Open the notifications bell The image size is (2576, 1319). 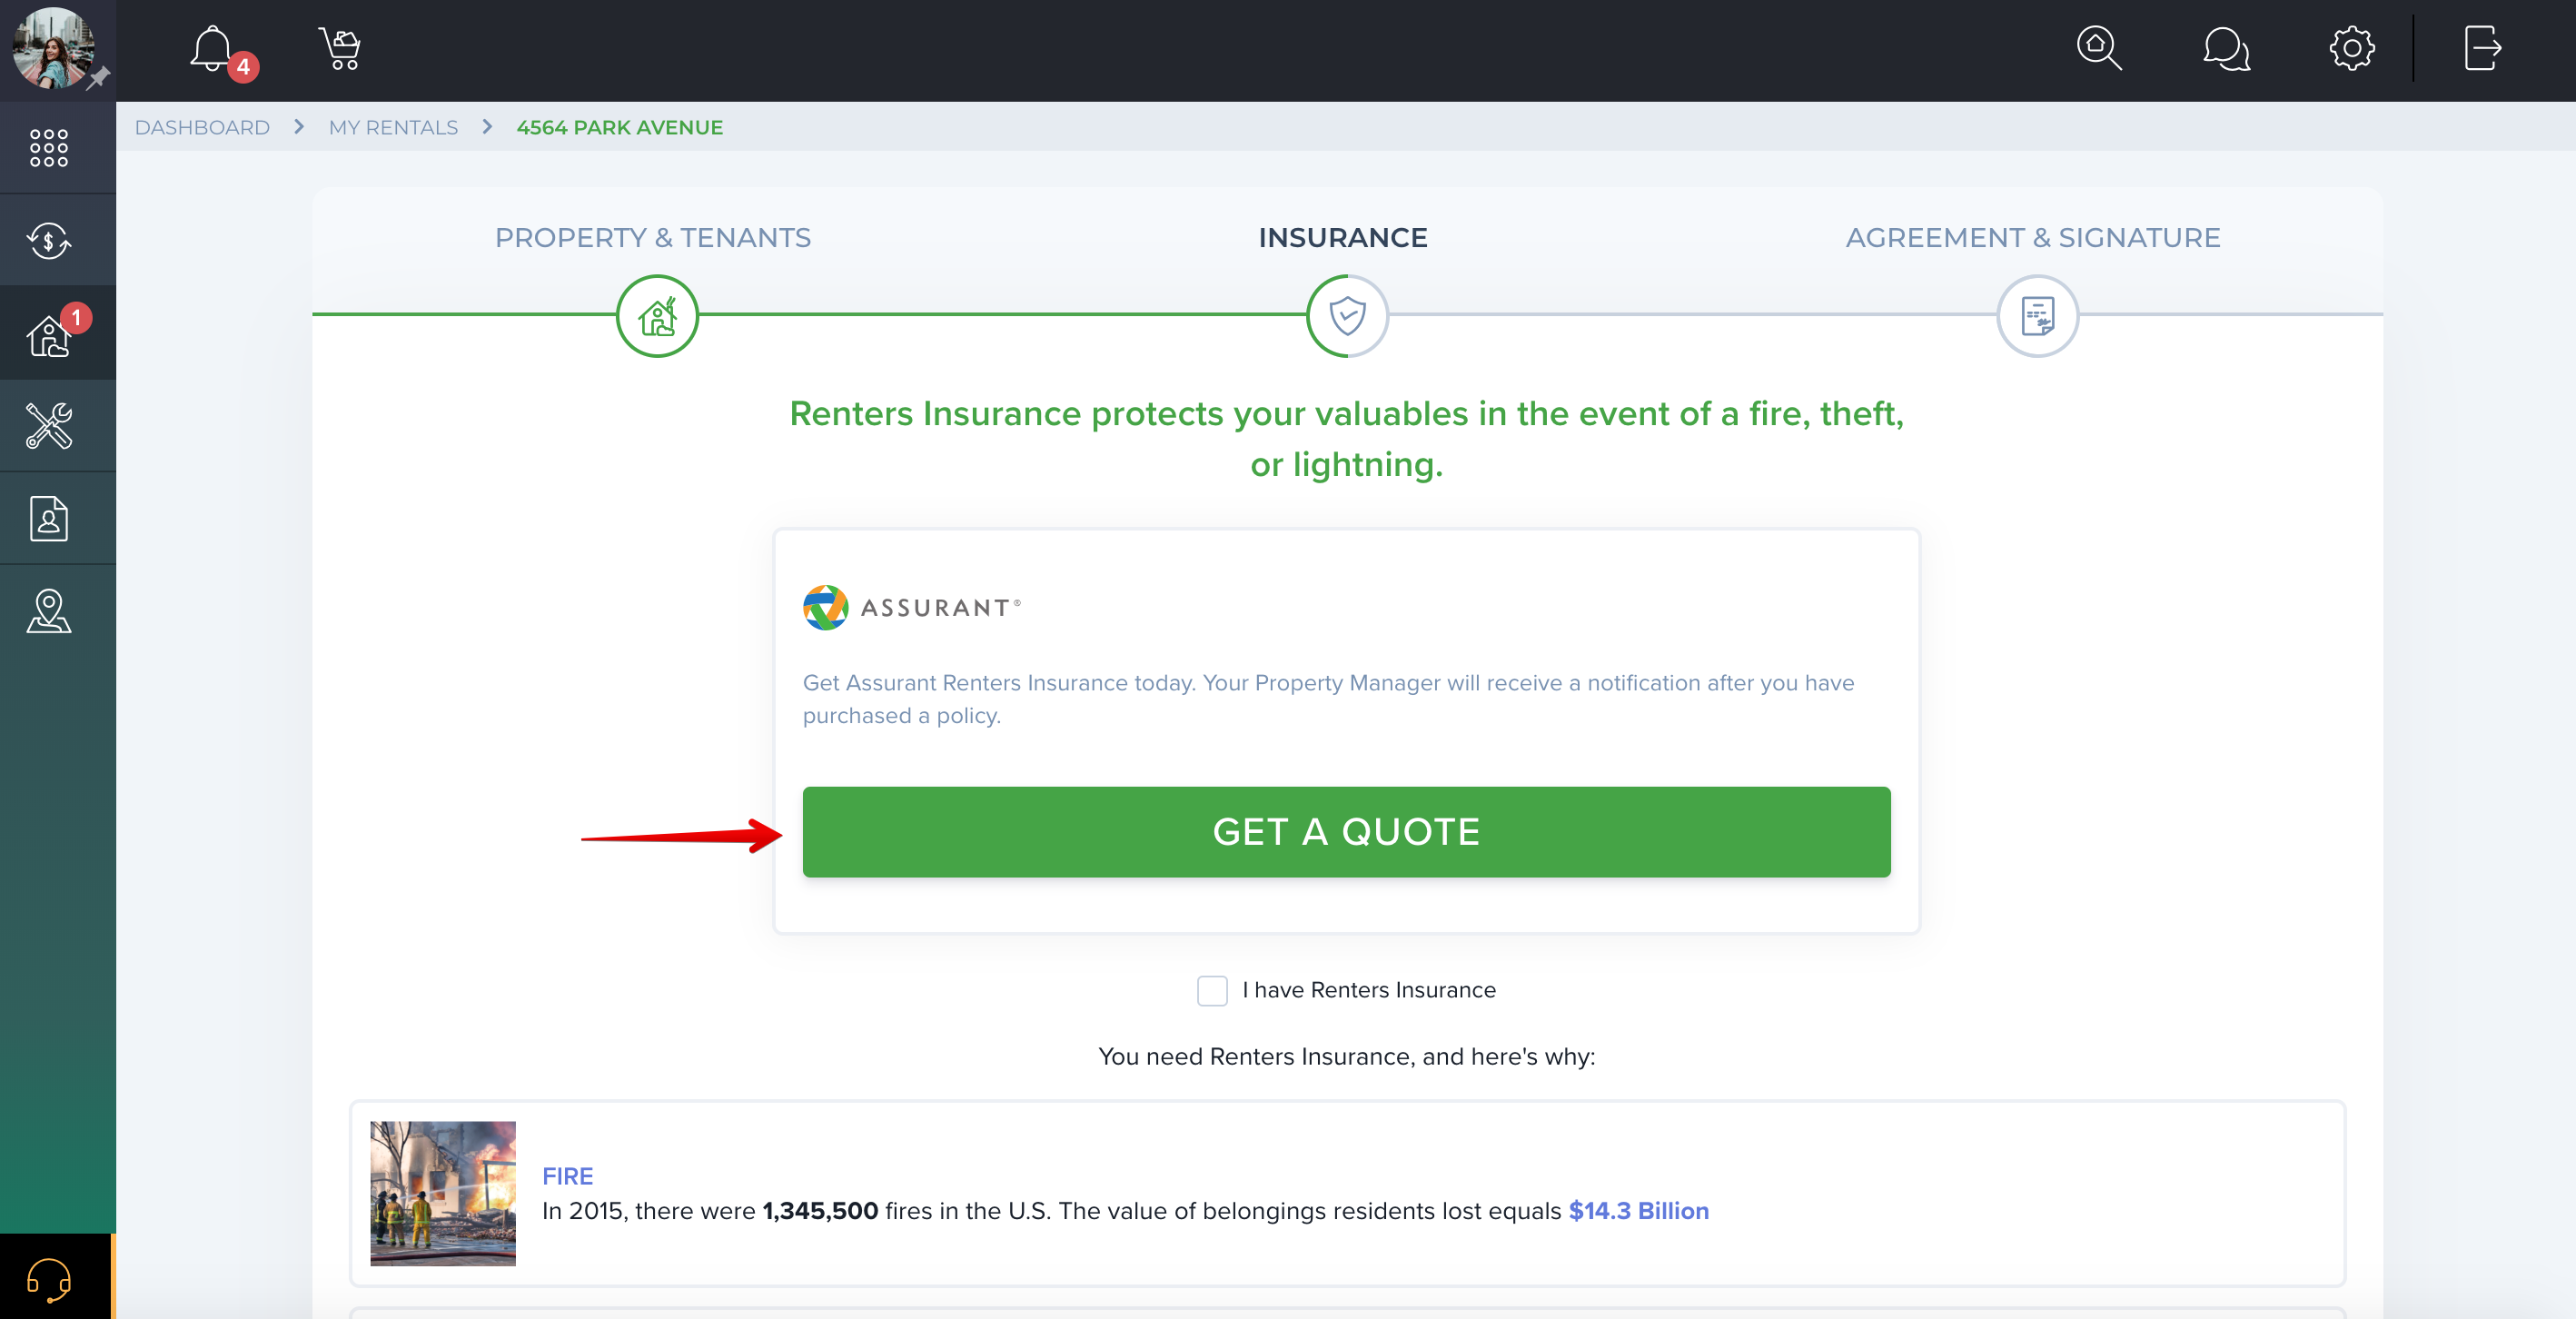[212, 48]
